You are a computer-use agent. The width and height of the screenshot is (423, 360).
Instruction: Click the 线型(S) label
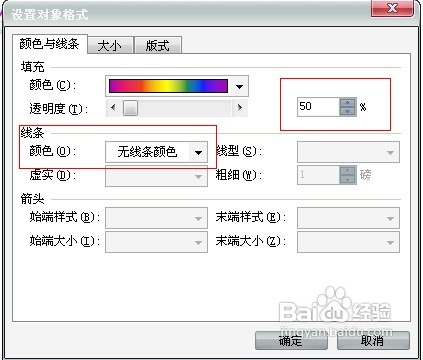coord(239,151)
